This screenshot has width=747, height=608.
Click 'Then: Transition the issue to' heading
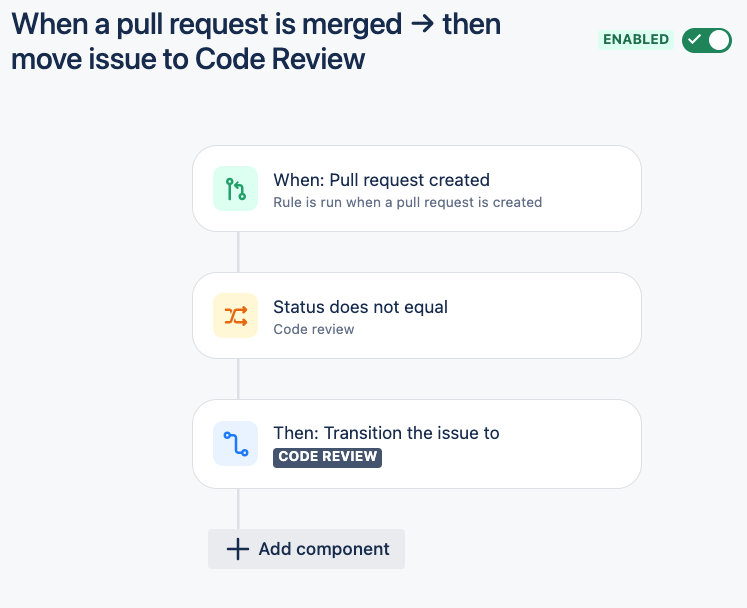tap(386, 433)
